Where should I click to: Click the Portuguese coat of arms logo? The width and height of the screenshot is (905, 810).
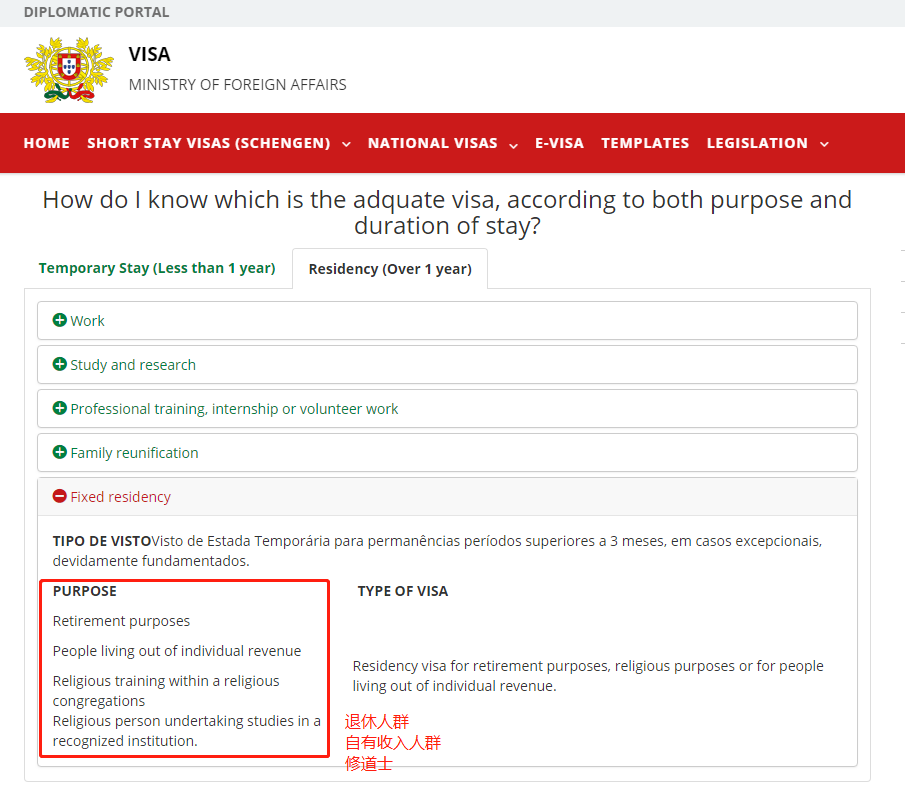[x=69, y=70]
